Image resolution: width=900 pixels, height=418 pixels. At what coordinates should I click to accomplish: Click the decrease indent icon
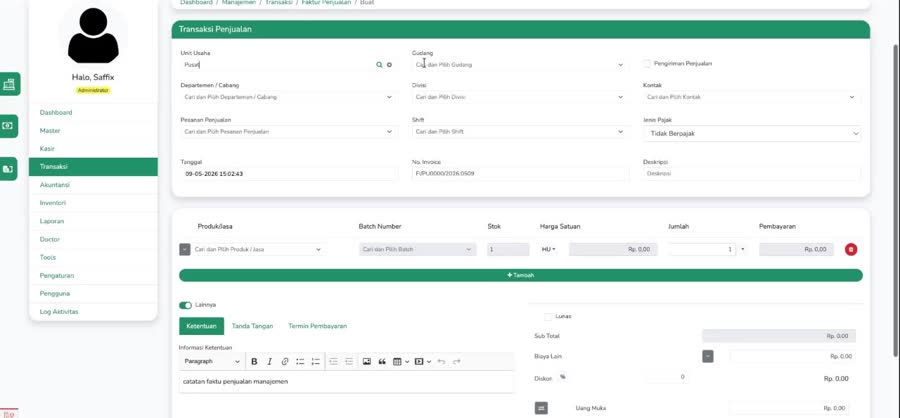click(x=333, y=362)
